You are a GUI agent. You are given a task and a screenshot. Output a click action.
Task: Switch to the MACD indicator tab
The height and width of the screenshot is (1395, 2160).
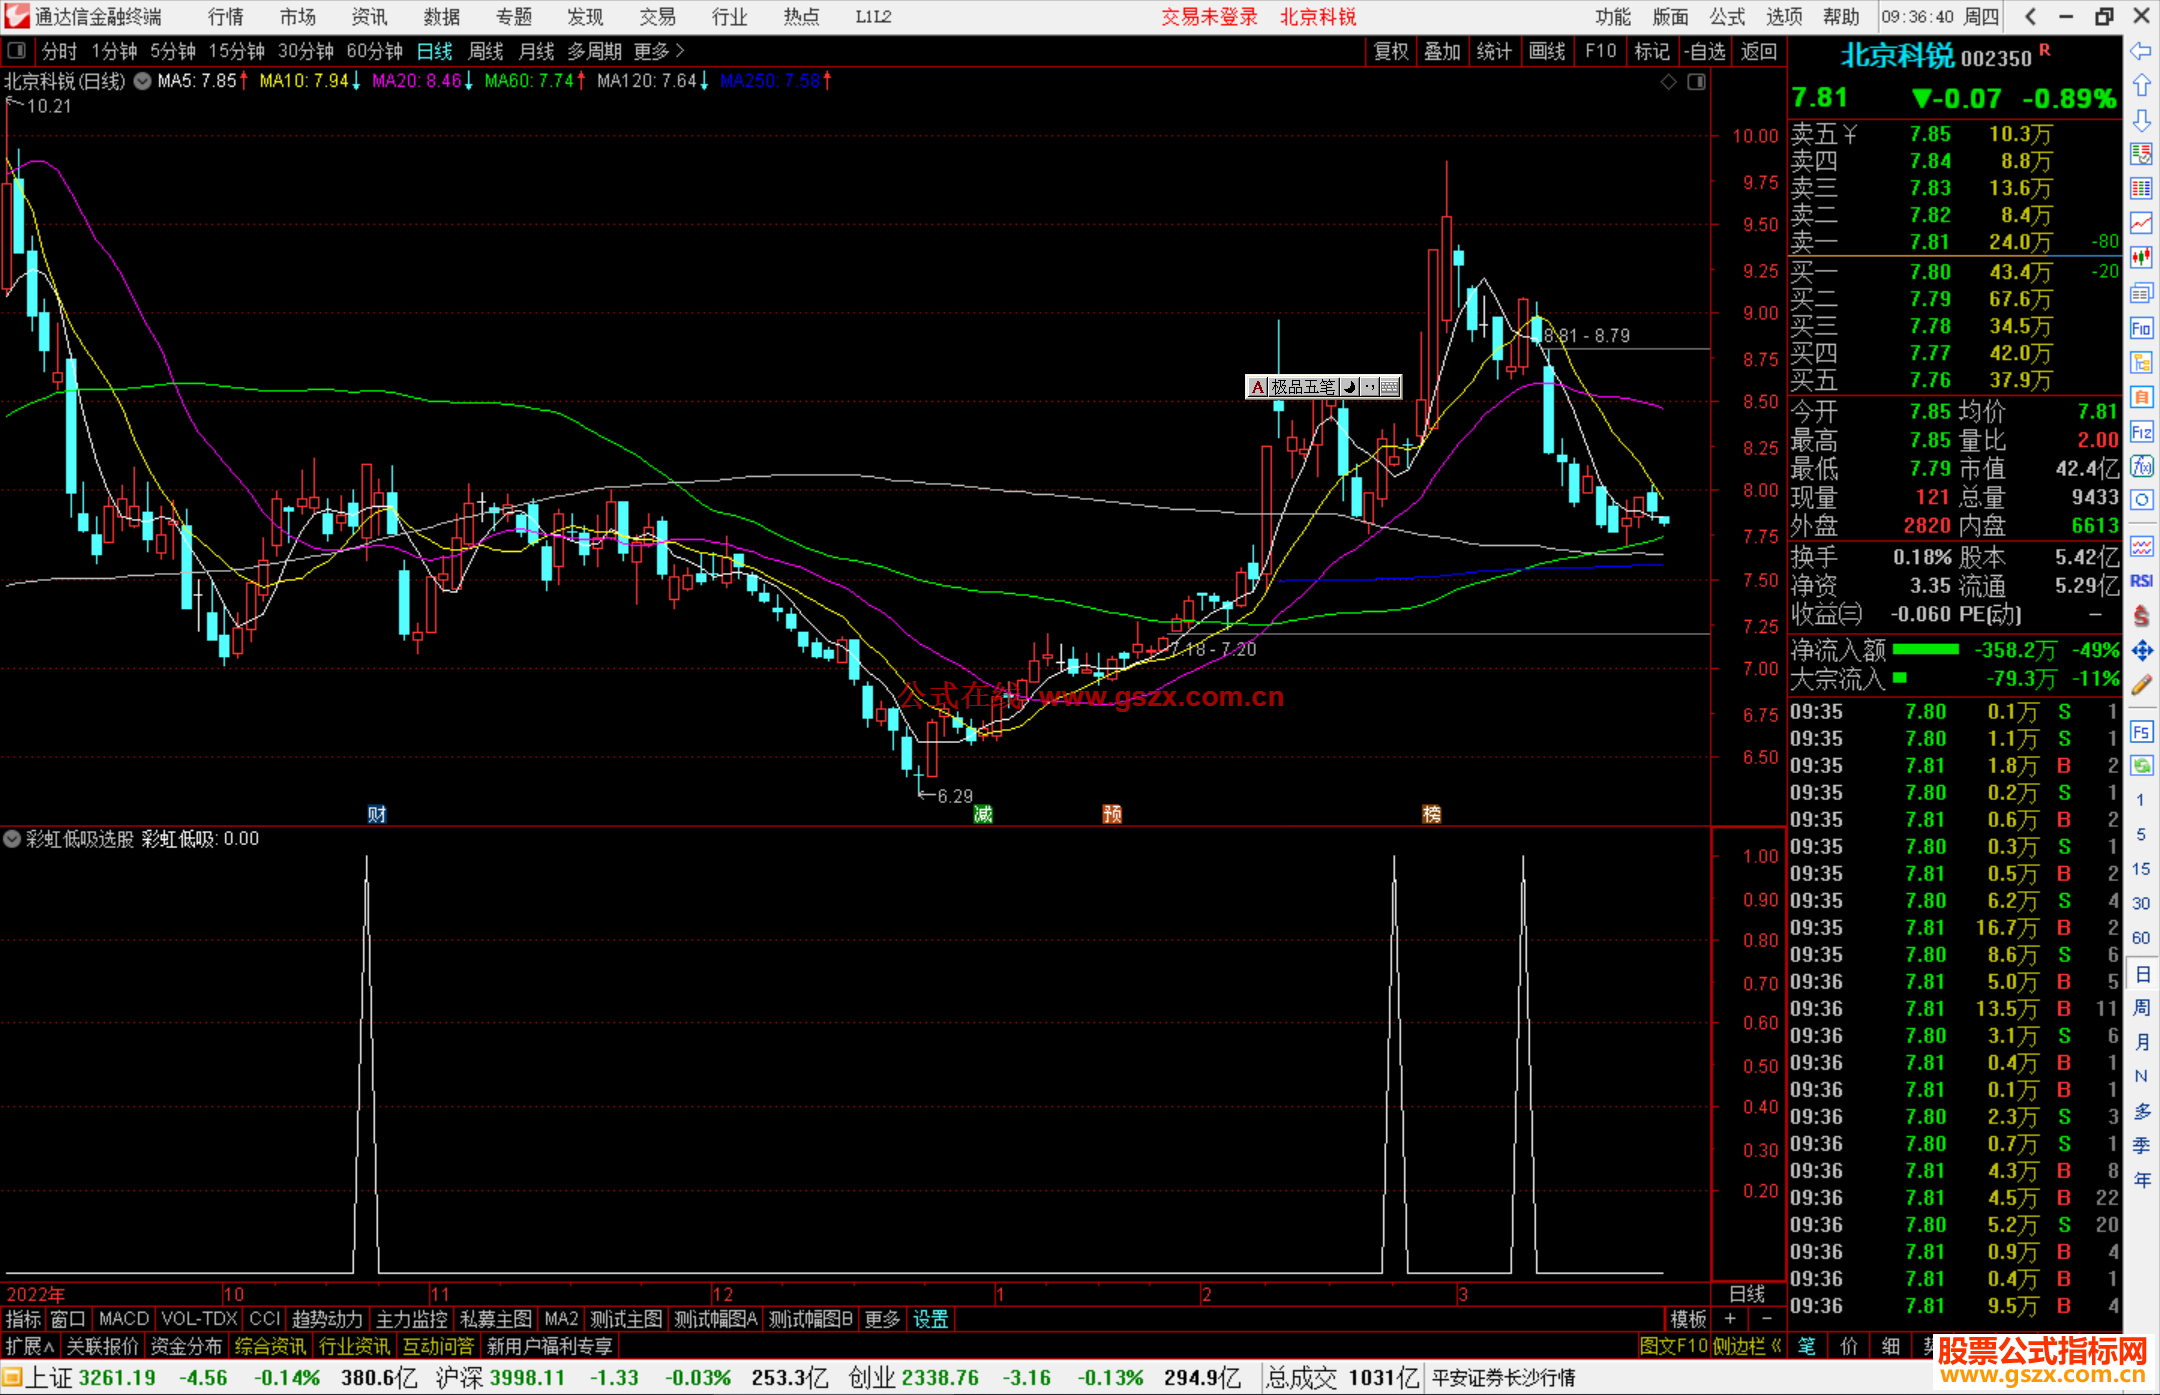(x=123, y=1319)
